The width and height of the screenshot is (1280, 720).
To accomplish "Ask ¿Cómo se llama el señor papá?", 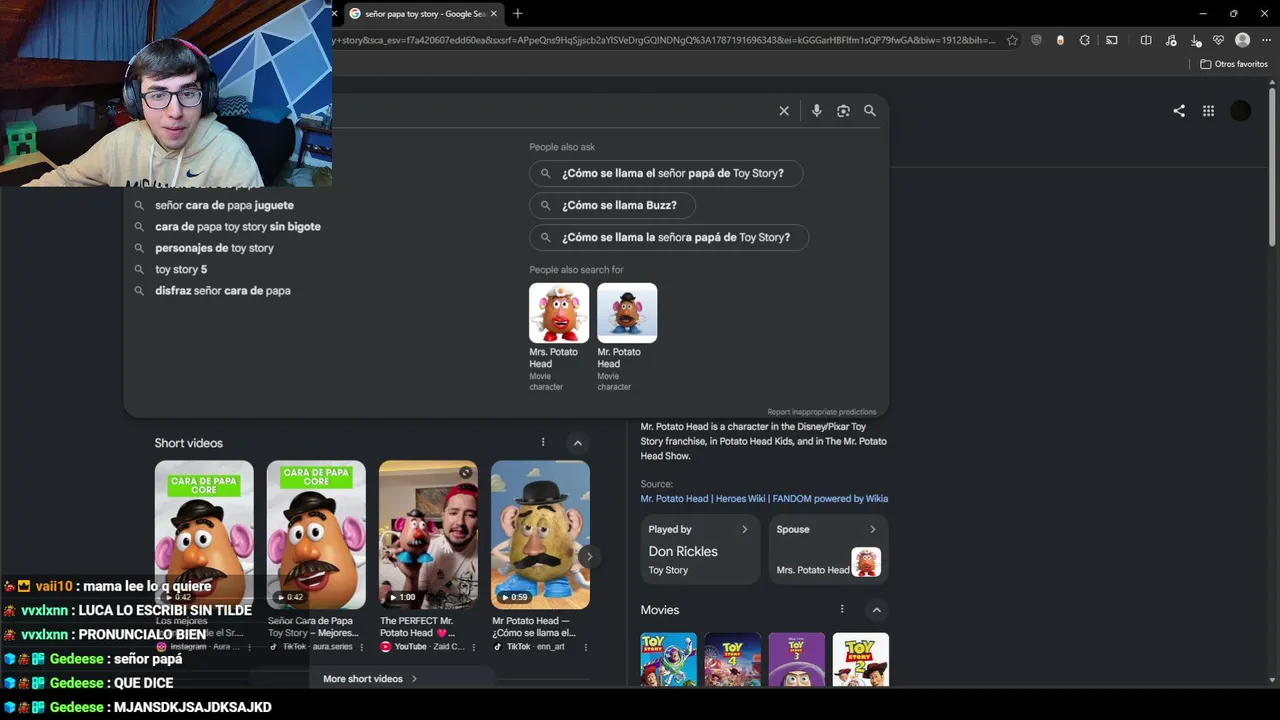I will pyautogui.click(x=666, y=173).
